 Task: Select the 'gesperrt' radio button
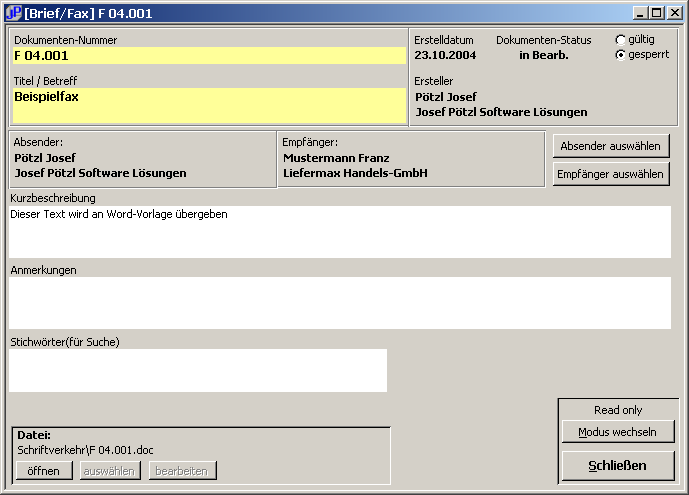[x=621, y=54]
